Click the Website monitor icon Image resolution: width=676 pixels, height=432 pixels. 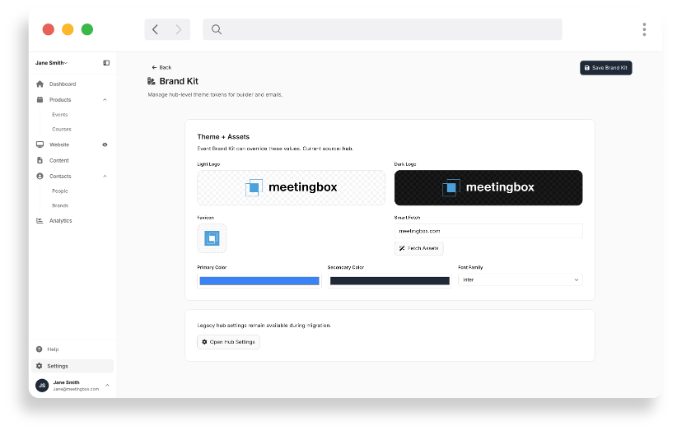(40, 144)
